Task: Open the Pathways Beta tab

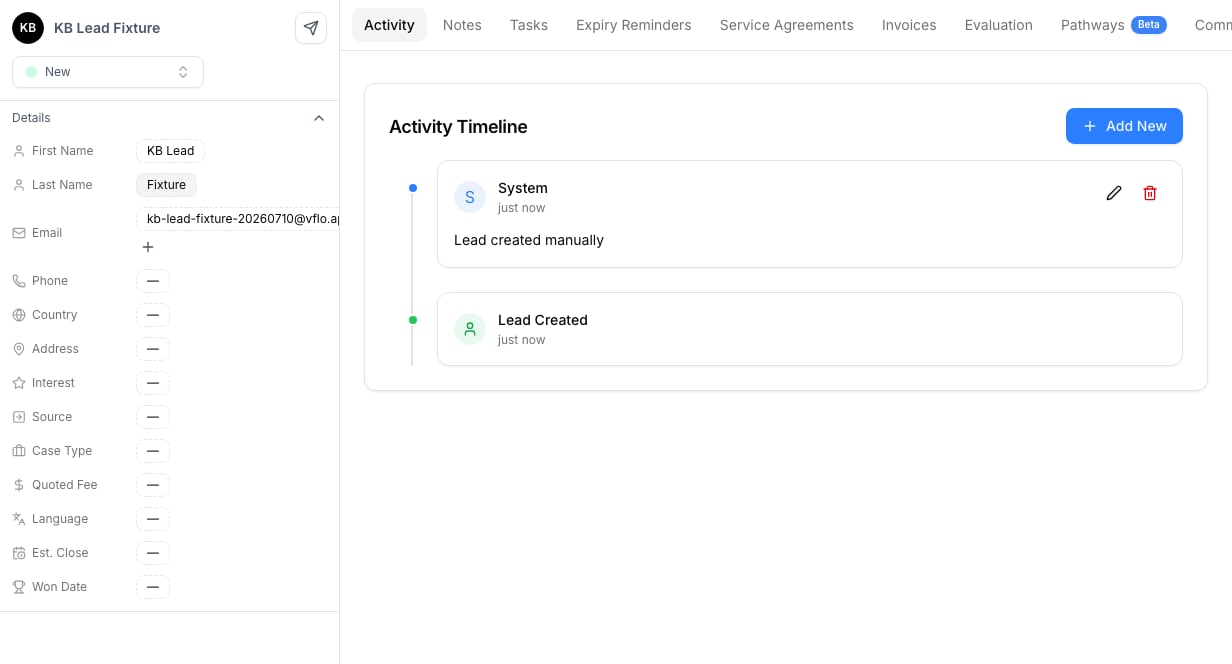Action: point(1114,25)
